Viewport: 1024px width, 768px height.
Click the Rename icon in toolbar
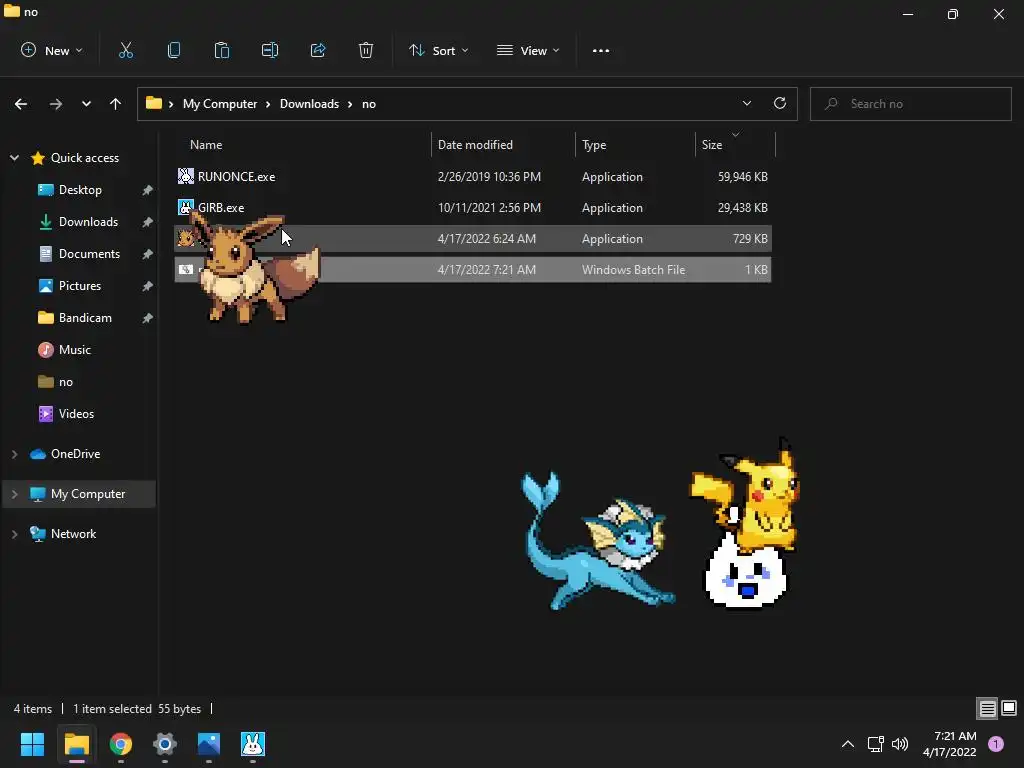tap(270, 50)
